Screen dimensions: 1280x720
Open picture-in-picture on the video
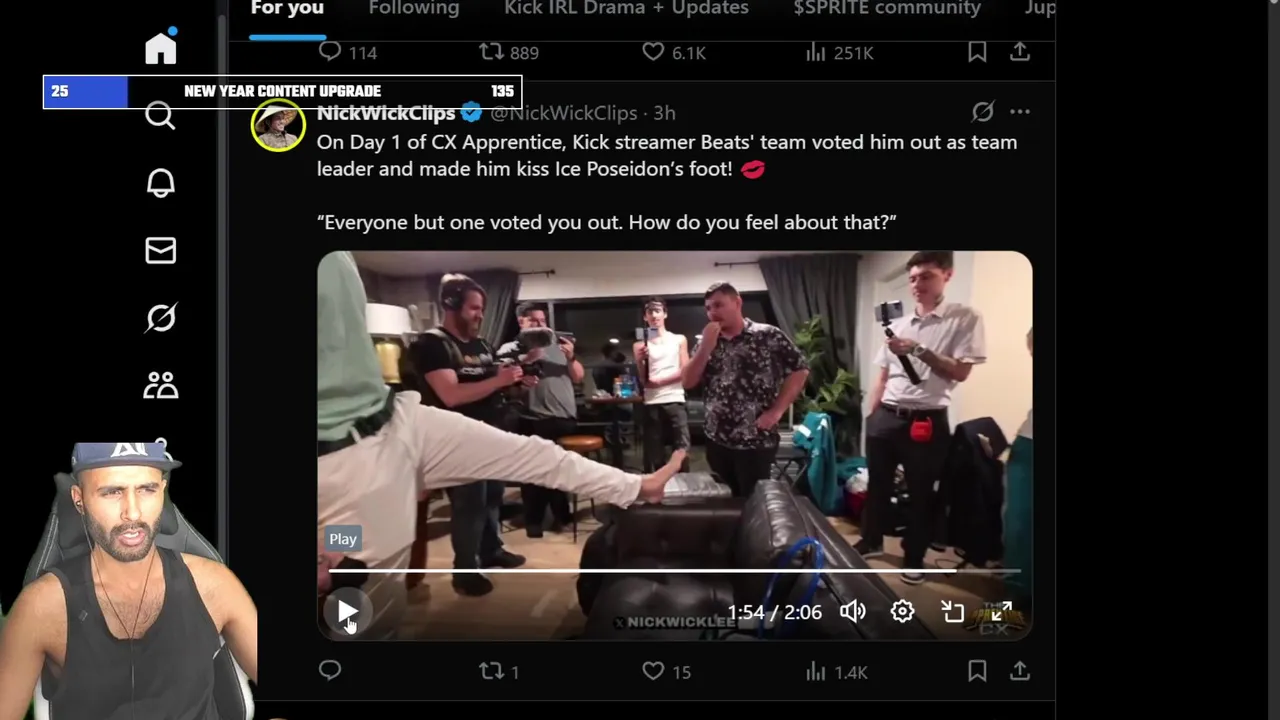point(953,611)
